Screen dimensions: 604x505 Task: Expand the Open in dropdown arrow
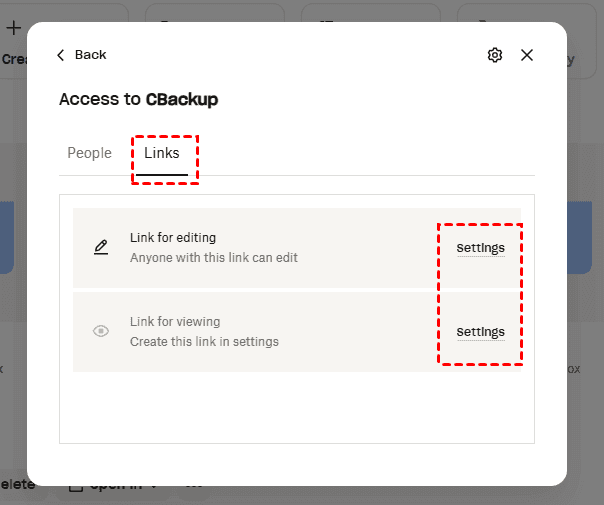coord(155,487)
